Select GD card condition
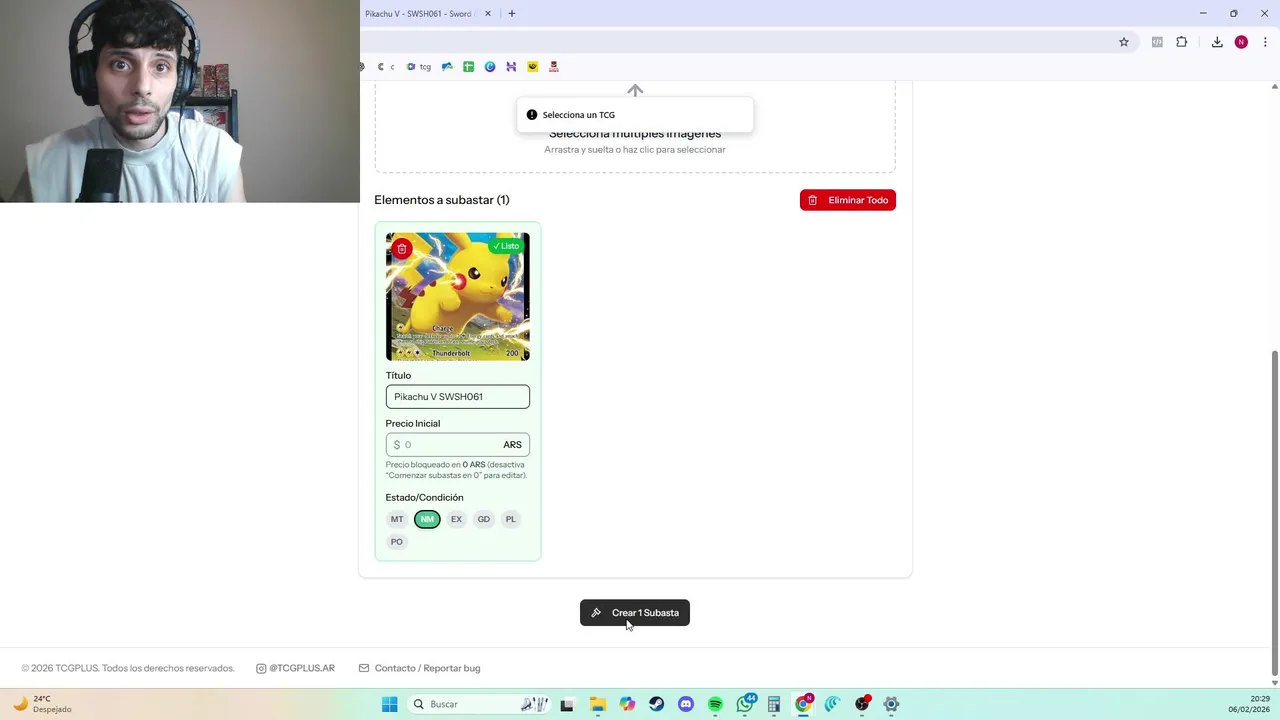Viewport: 1280px width, 720px height. click(x=484, y=519)
